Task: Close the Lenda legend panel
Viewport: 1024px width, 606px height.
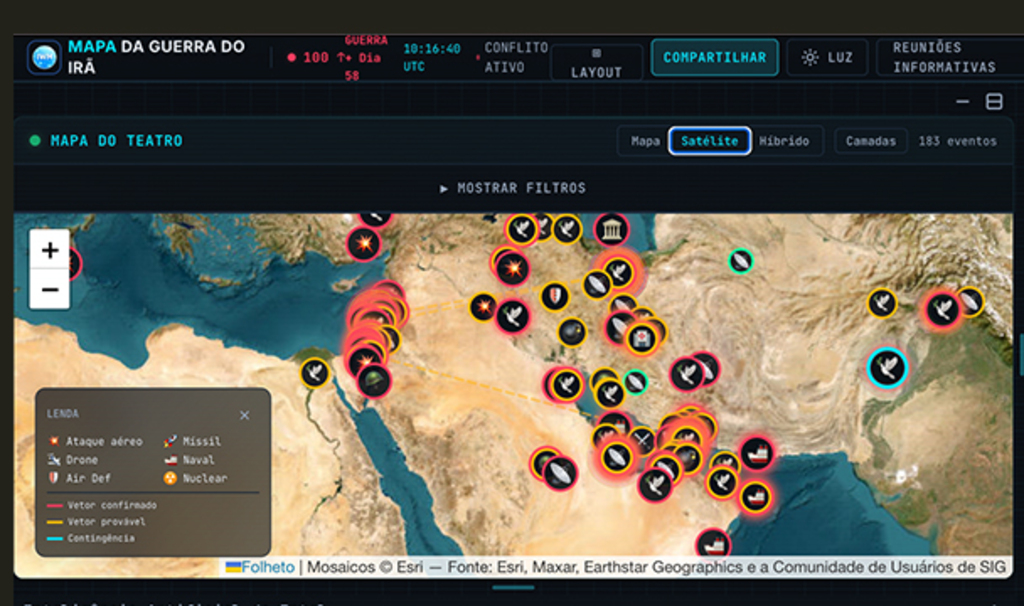Action: point(245,415)
